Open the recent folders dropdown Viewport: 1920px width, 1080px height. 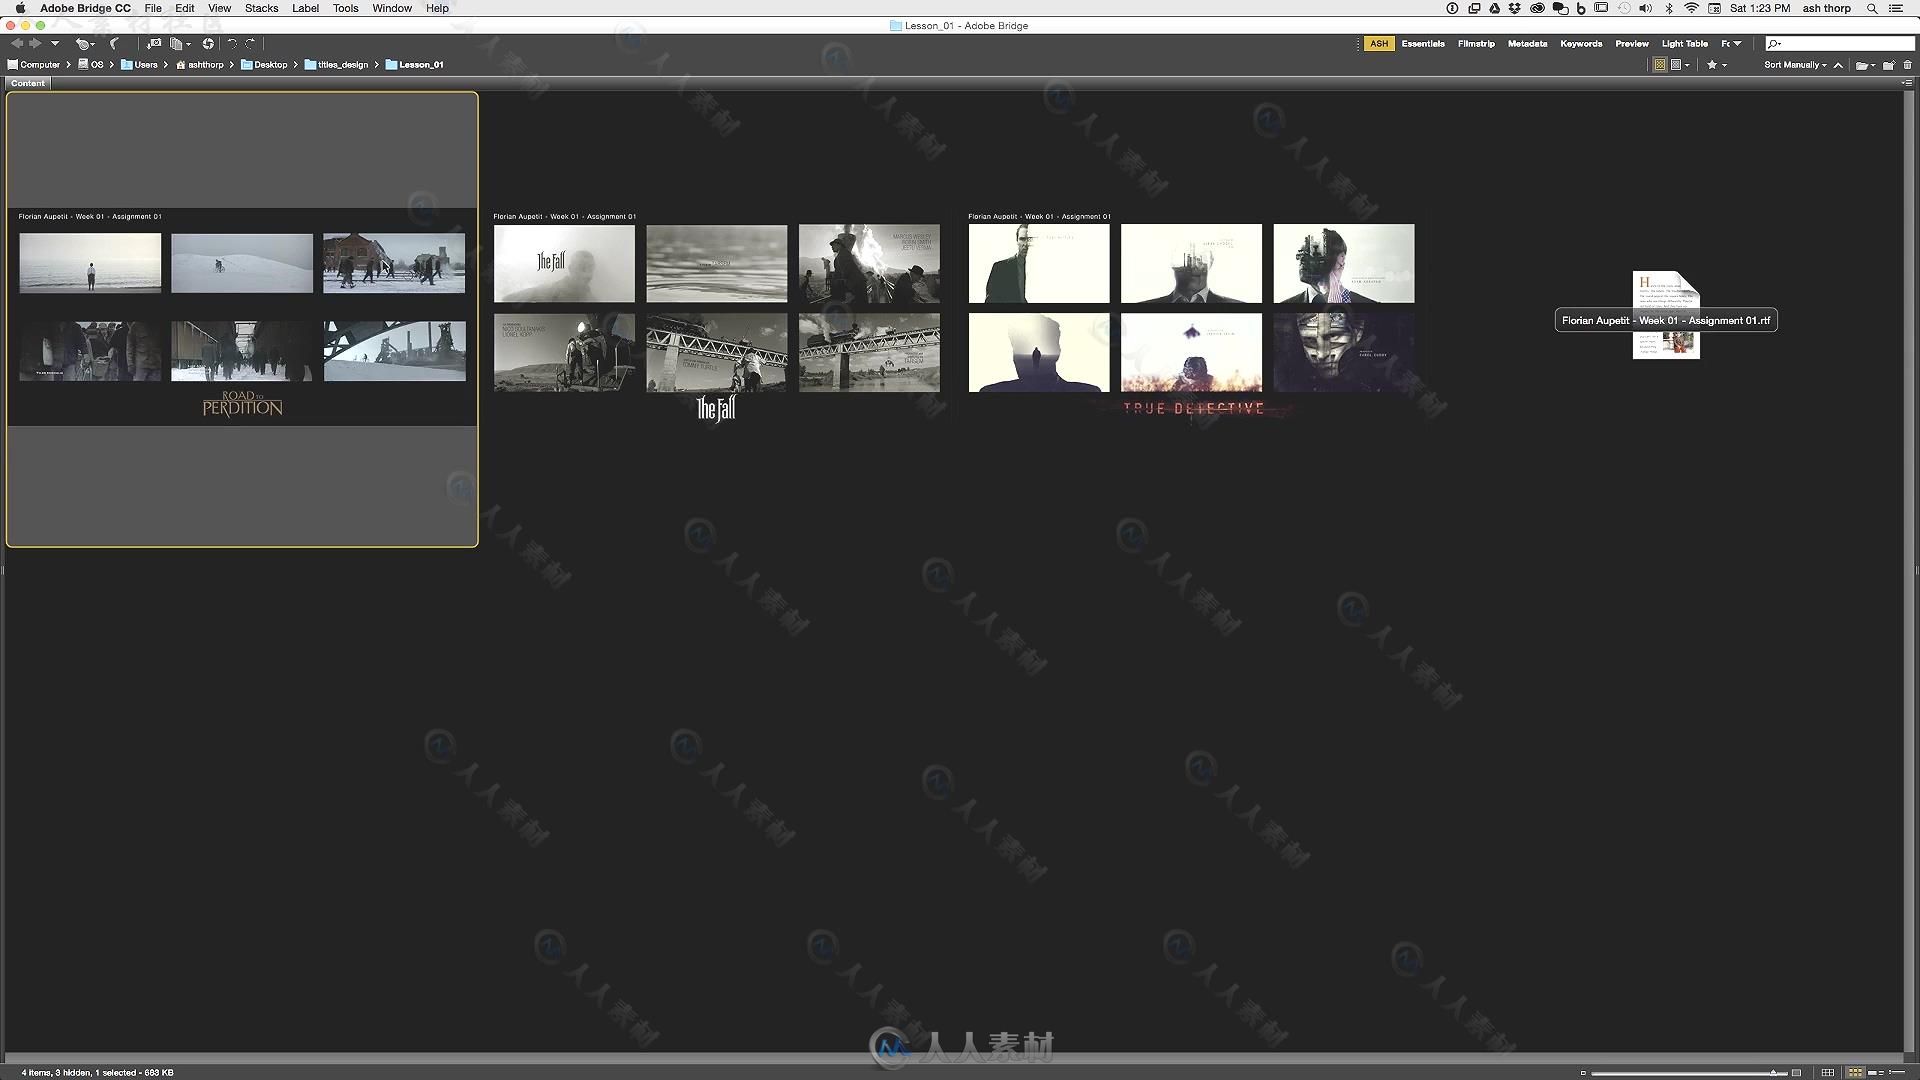tap(1865, 65)
